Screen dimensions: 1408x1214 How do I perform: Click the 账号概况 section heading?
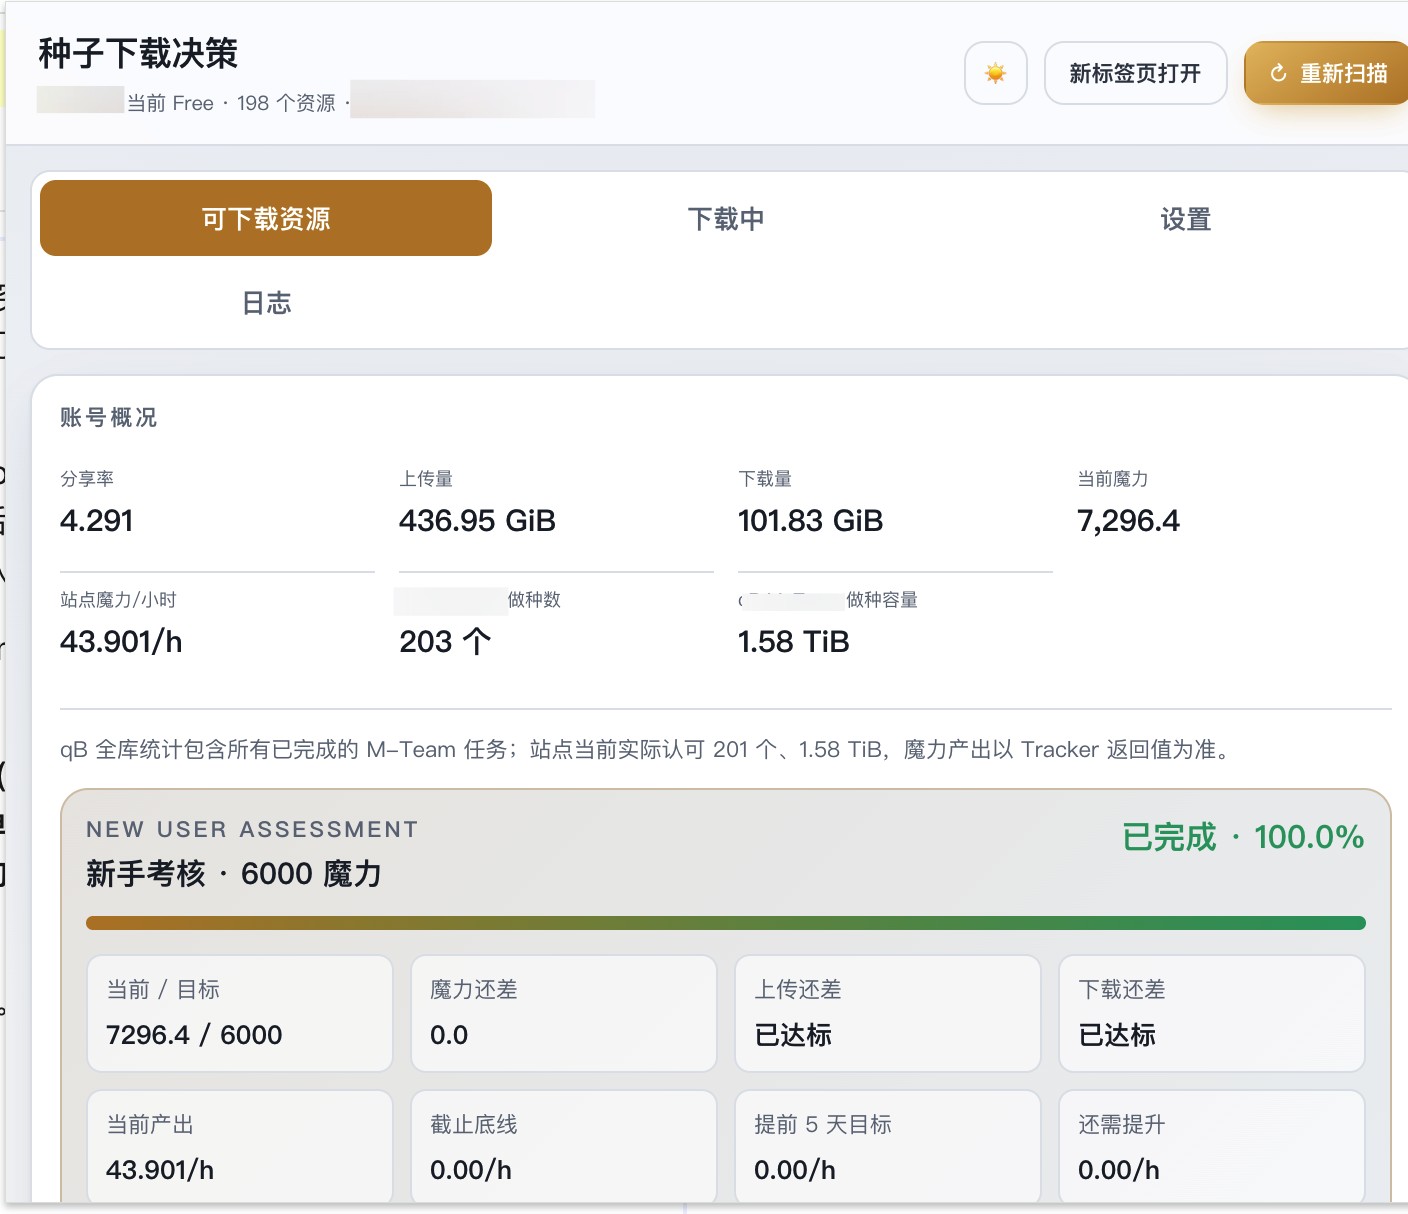click(x=108, y=417)
